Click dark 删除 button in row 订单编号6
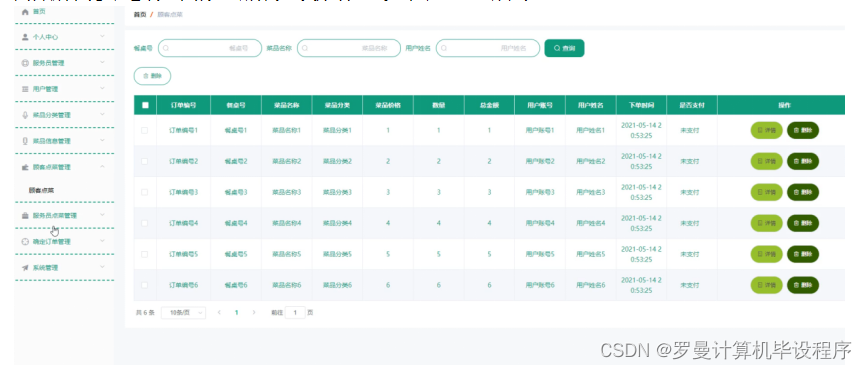 802,285
